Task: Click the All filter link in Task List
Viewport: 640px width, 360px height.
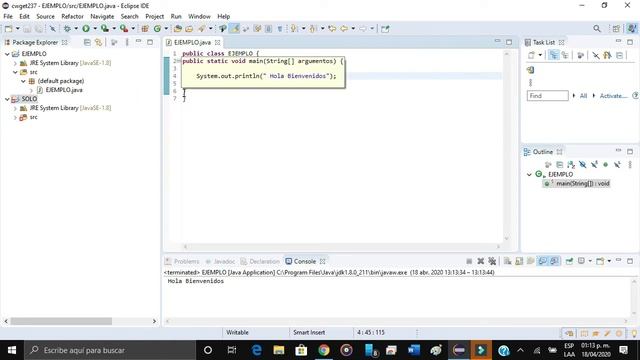Action: [x=583, y=96]
